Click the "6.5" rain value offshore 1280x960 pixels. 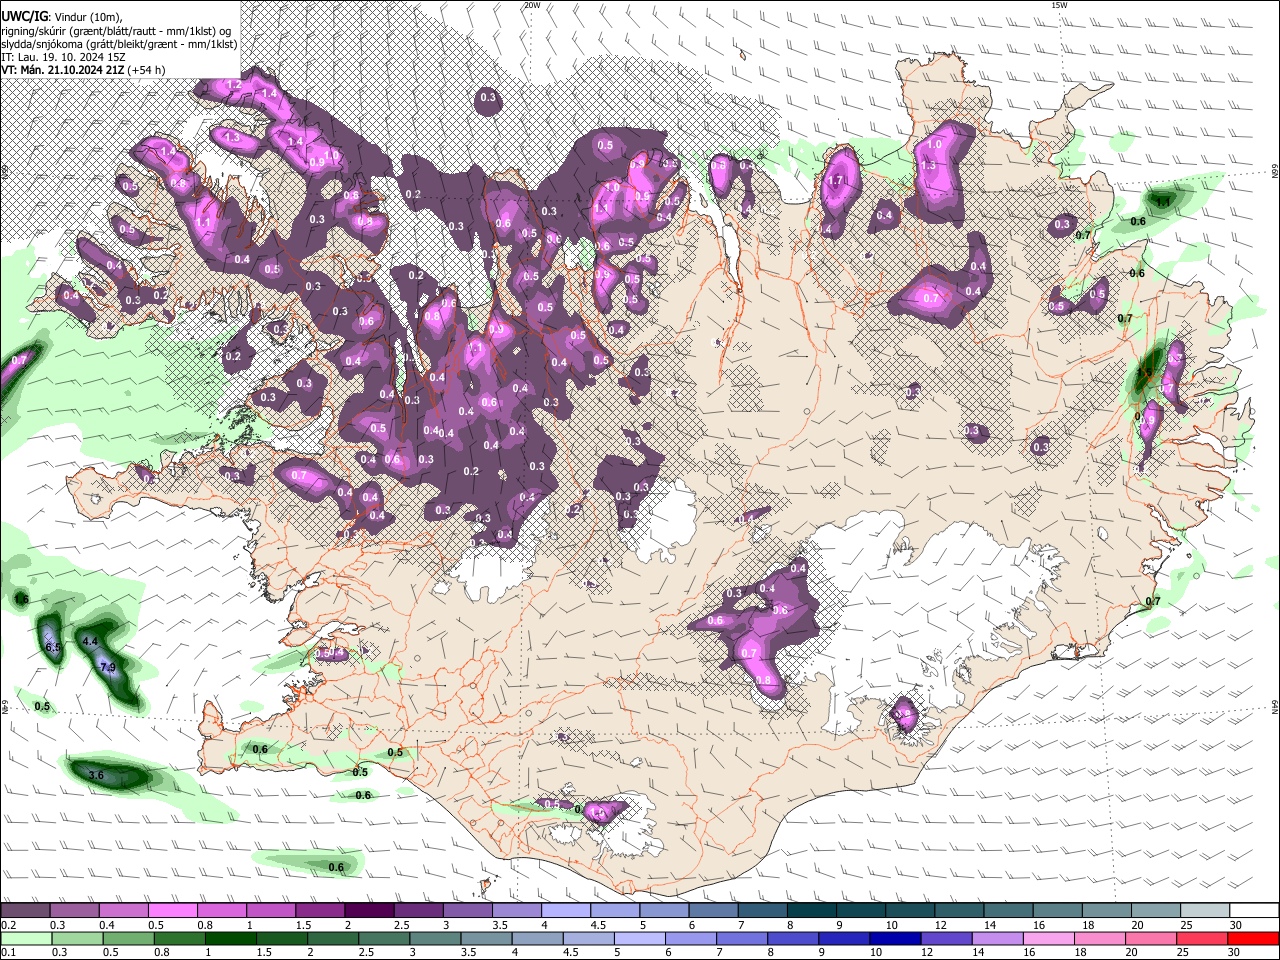coord(53,648)
